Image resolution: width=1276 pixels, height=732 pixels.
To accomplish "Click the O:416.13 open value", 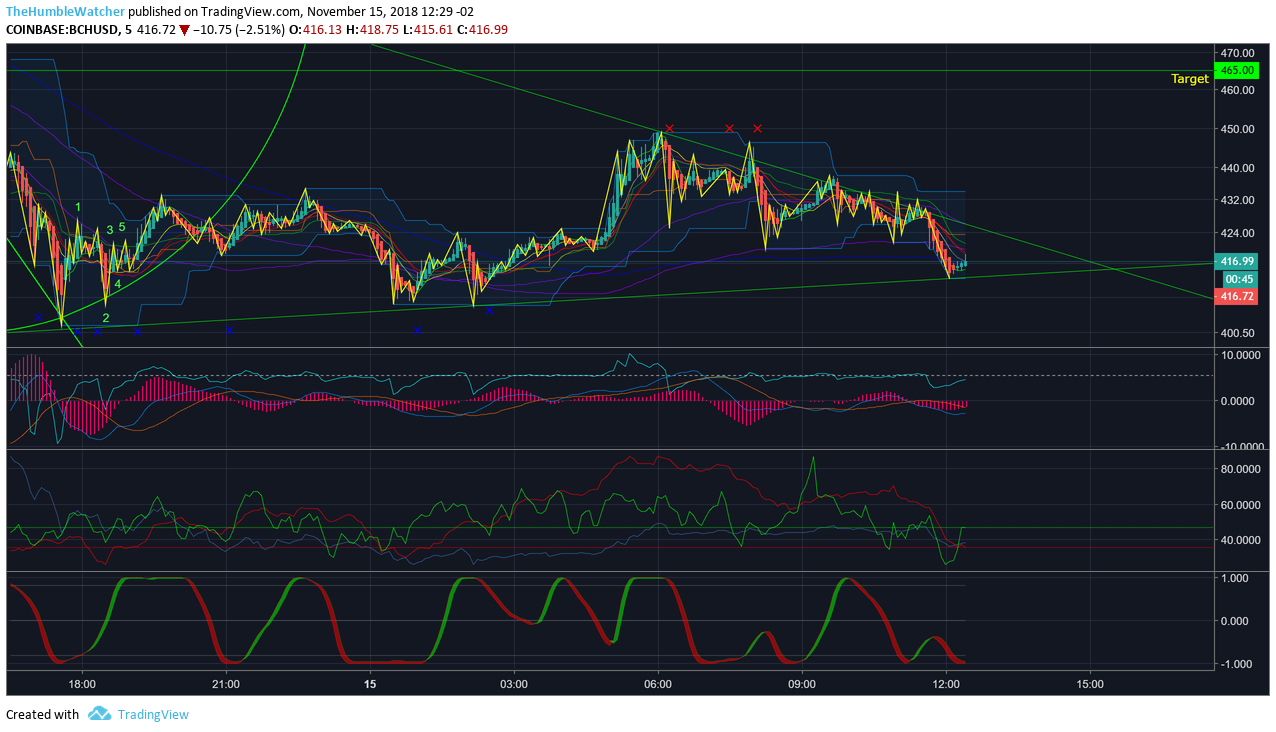I will click(314, 30).
